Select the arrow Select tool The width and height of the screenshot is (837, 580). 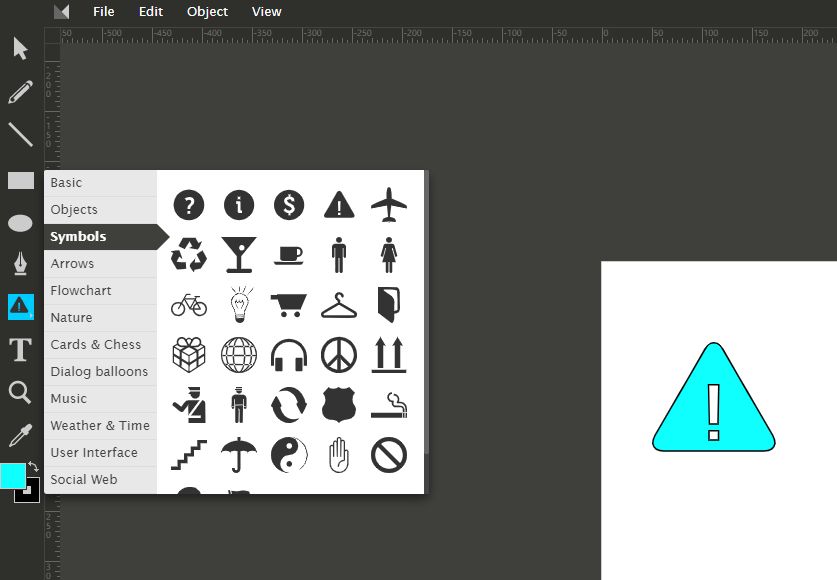tap(21, 48)
